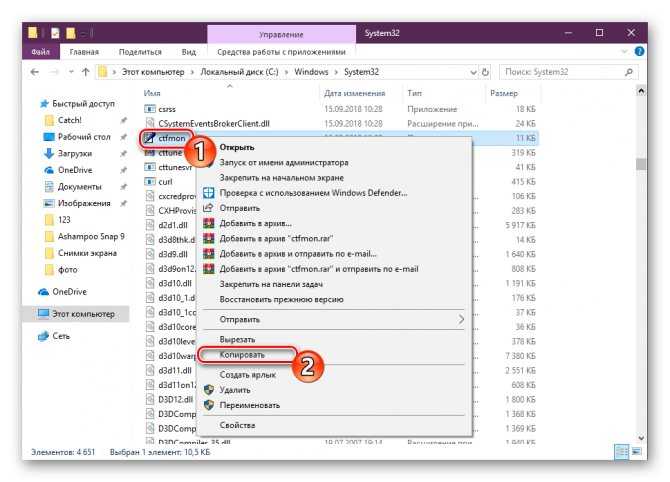Sort by Имя column header
Image resolution: width=670 pixels, height=482 pixels.
(x=152, y=93)
